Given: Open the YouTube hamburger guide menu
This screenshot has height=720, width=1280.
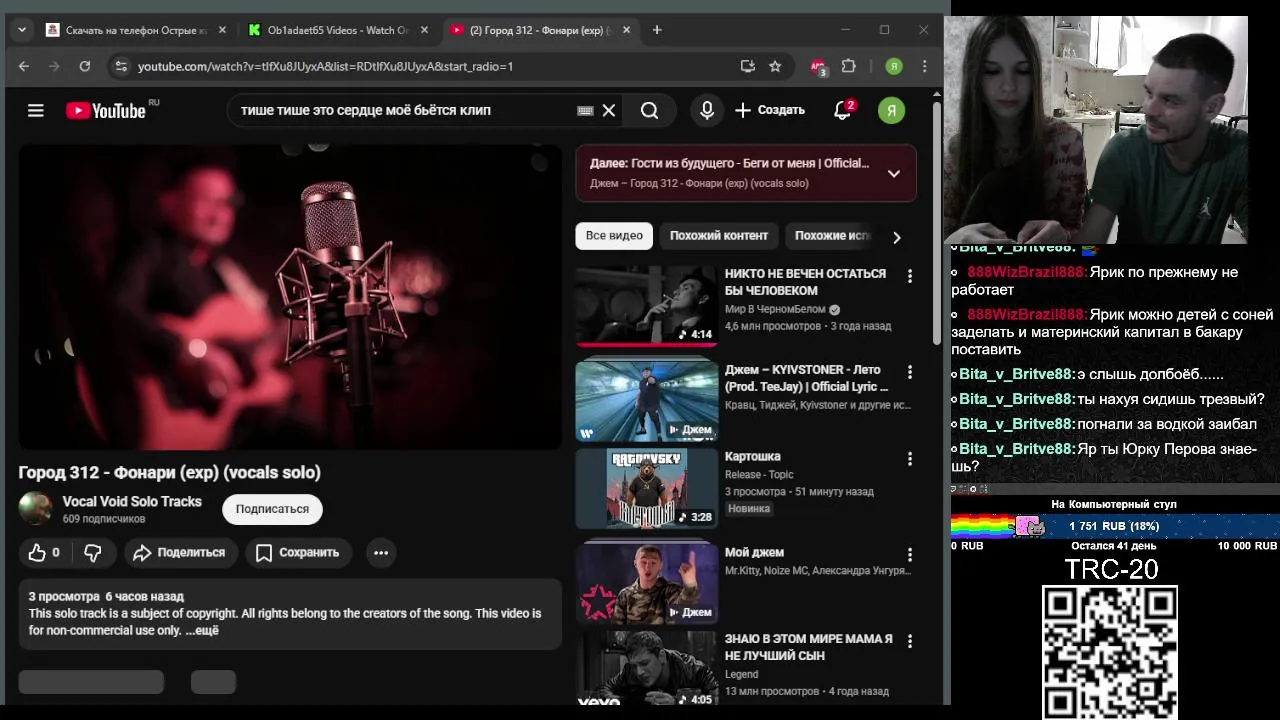Looking at the screenshot, I should coord(36,110).
